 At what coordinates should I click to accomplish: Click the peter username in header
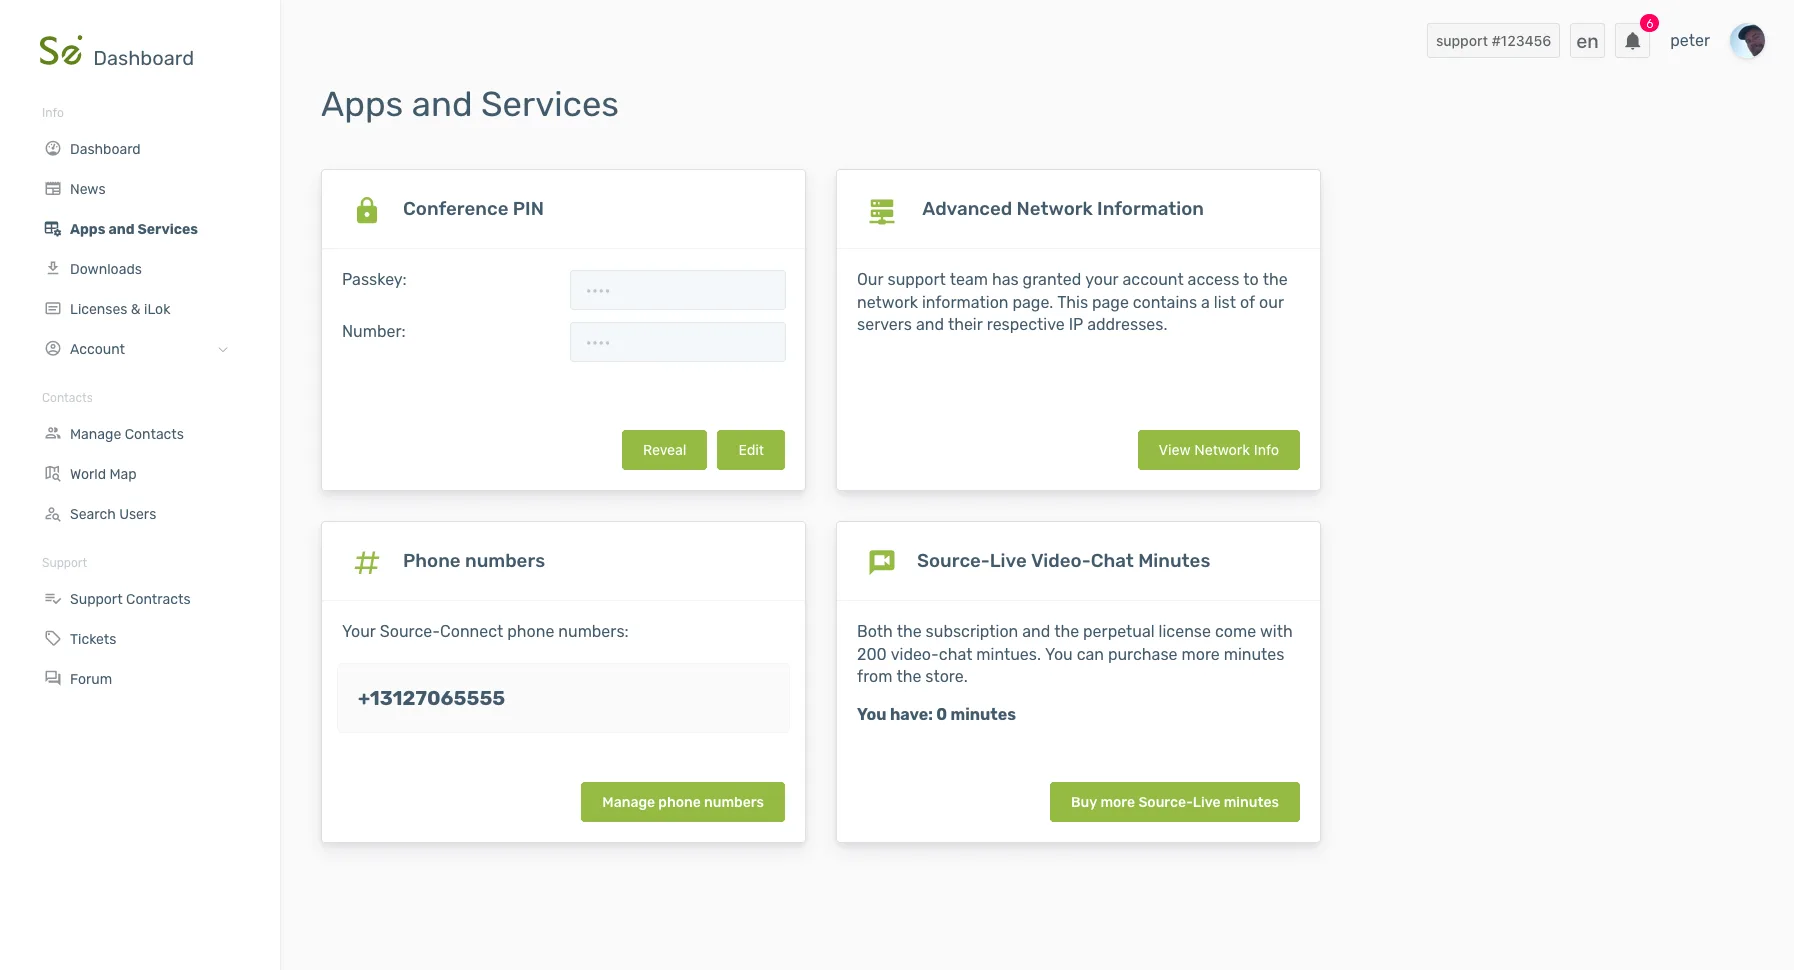pos(1690,41)
